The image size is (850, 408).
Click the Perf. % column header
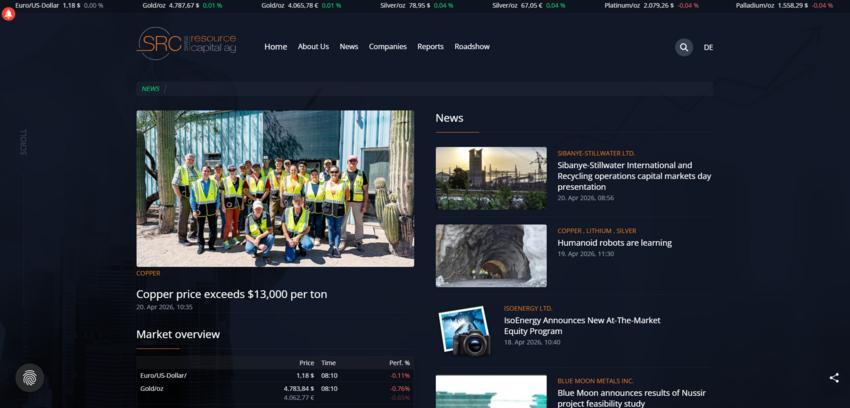point(400,363)
